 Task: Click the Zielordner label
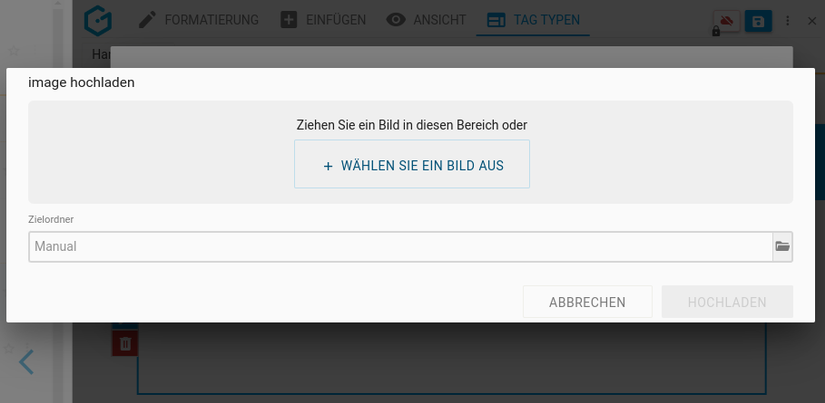coord(51,219)
